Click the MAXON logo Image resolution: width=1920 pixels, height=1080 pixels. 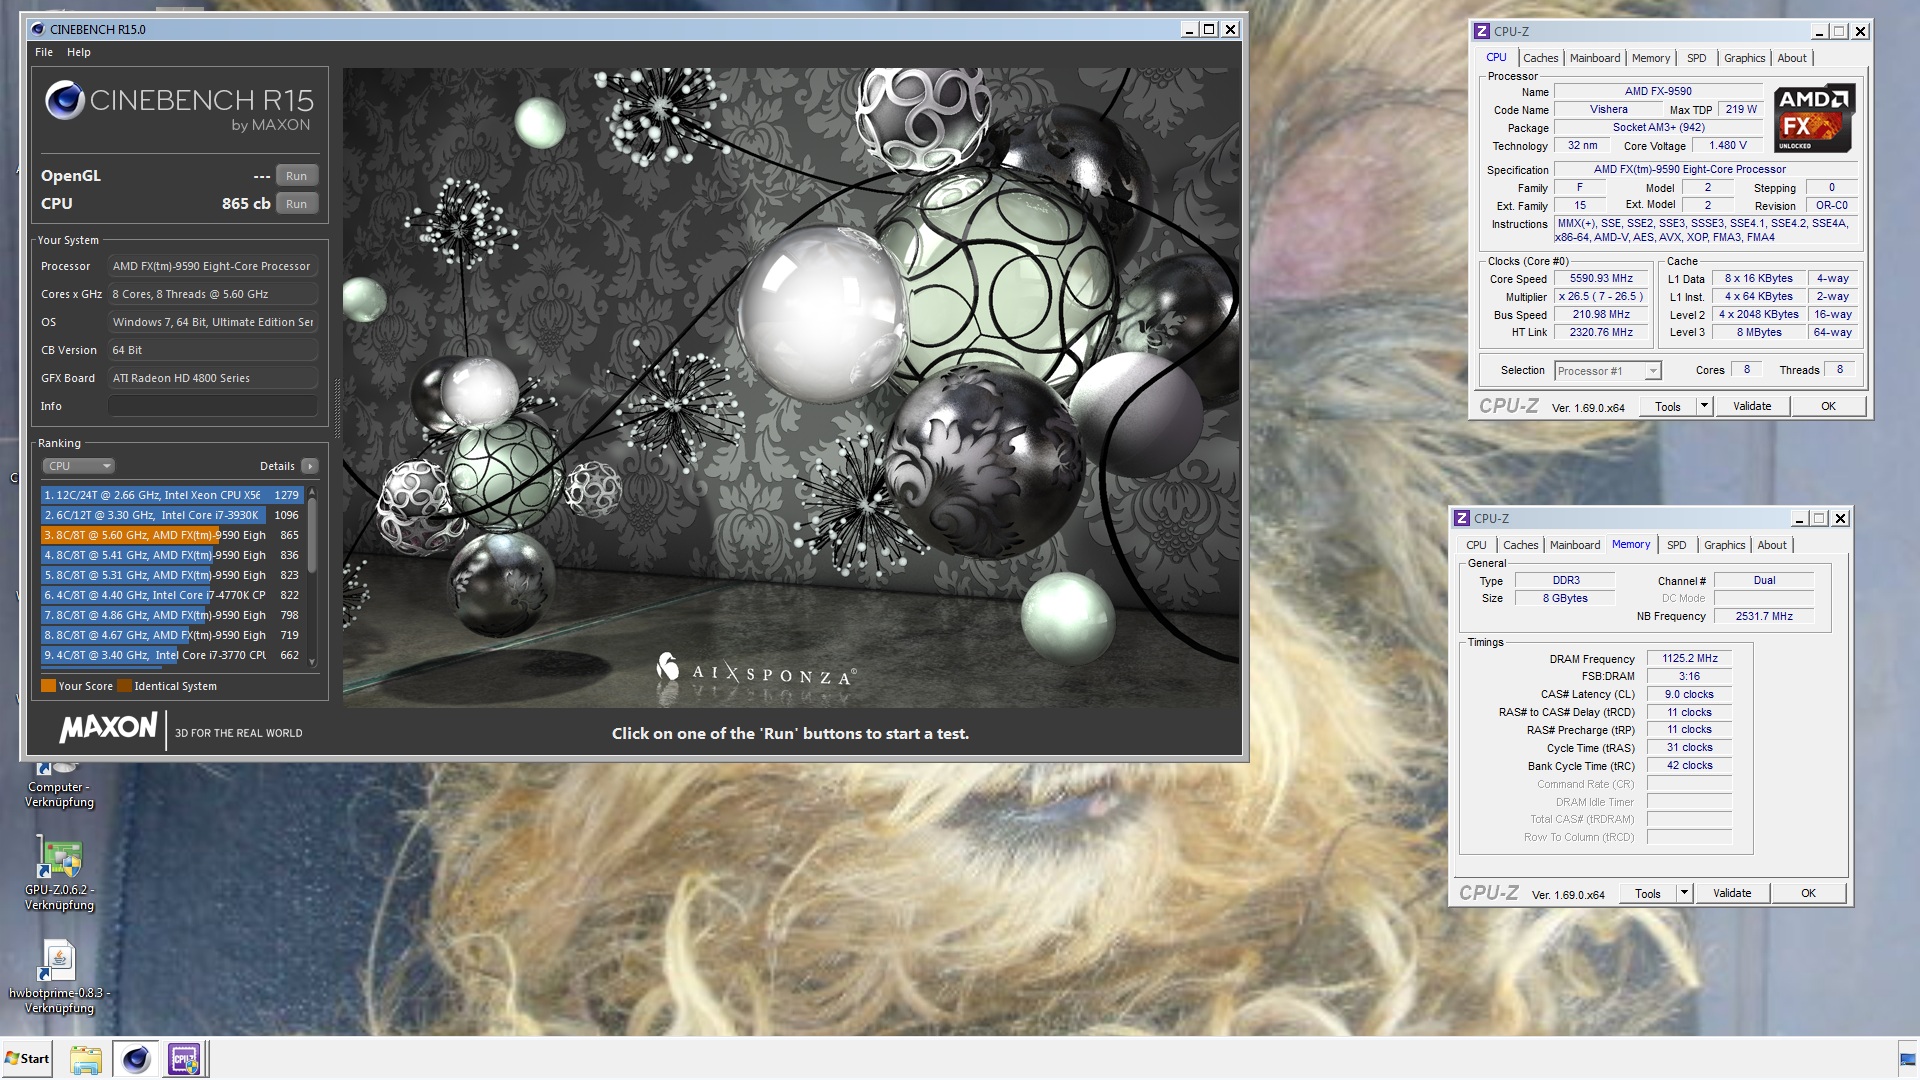click(x=108, y=727)
